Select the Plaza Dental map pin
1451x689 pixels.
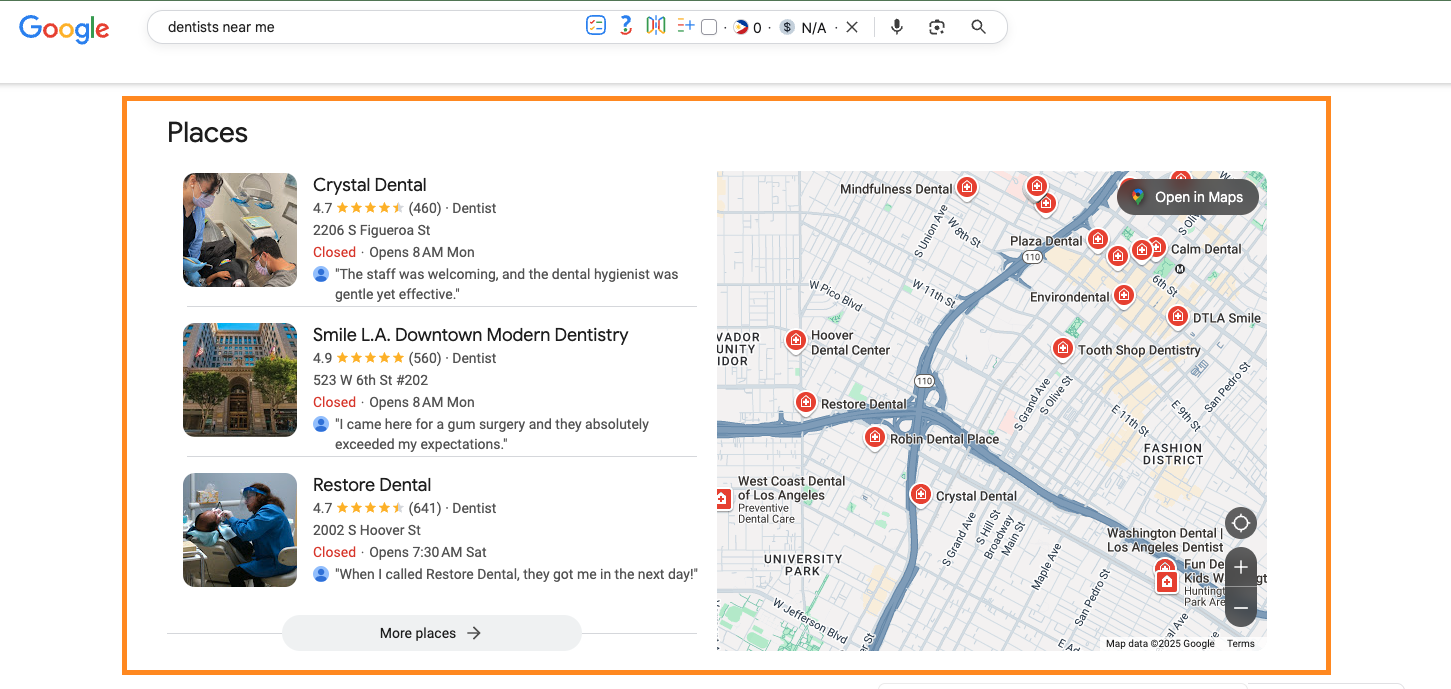(1098, 239)
